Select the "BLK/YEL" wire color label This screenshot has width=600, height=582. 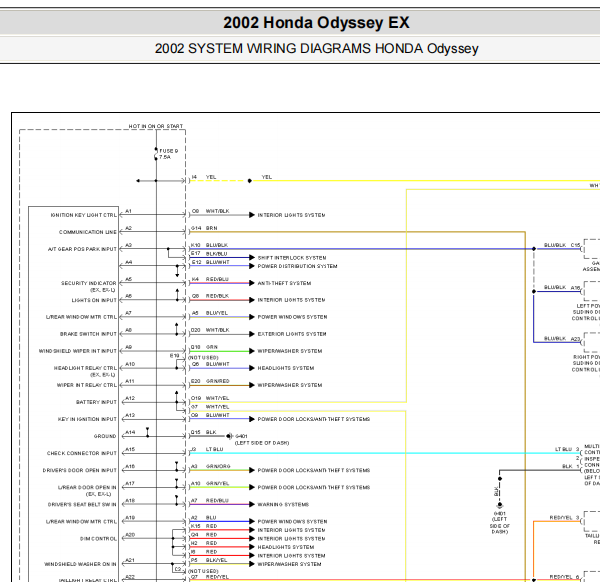(217, 560)
